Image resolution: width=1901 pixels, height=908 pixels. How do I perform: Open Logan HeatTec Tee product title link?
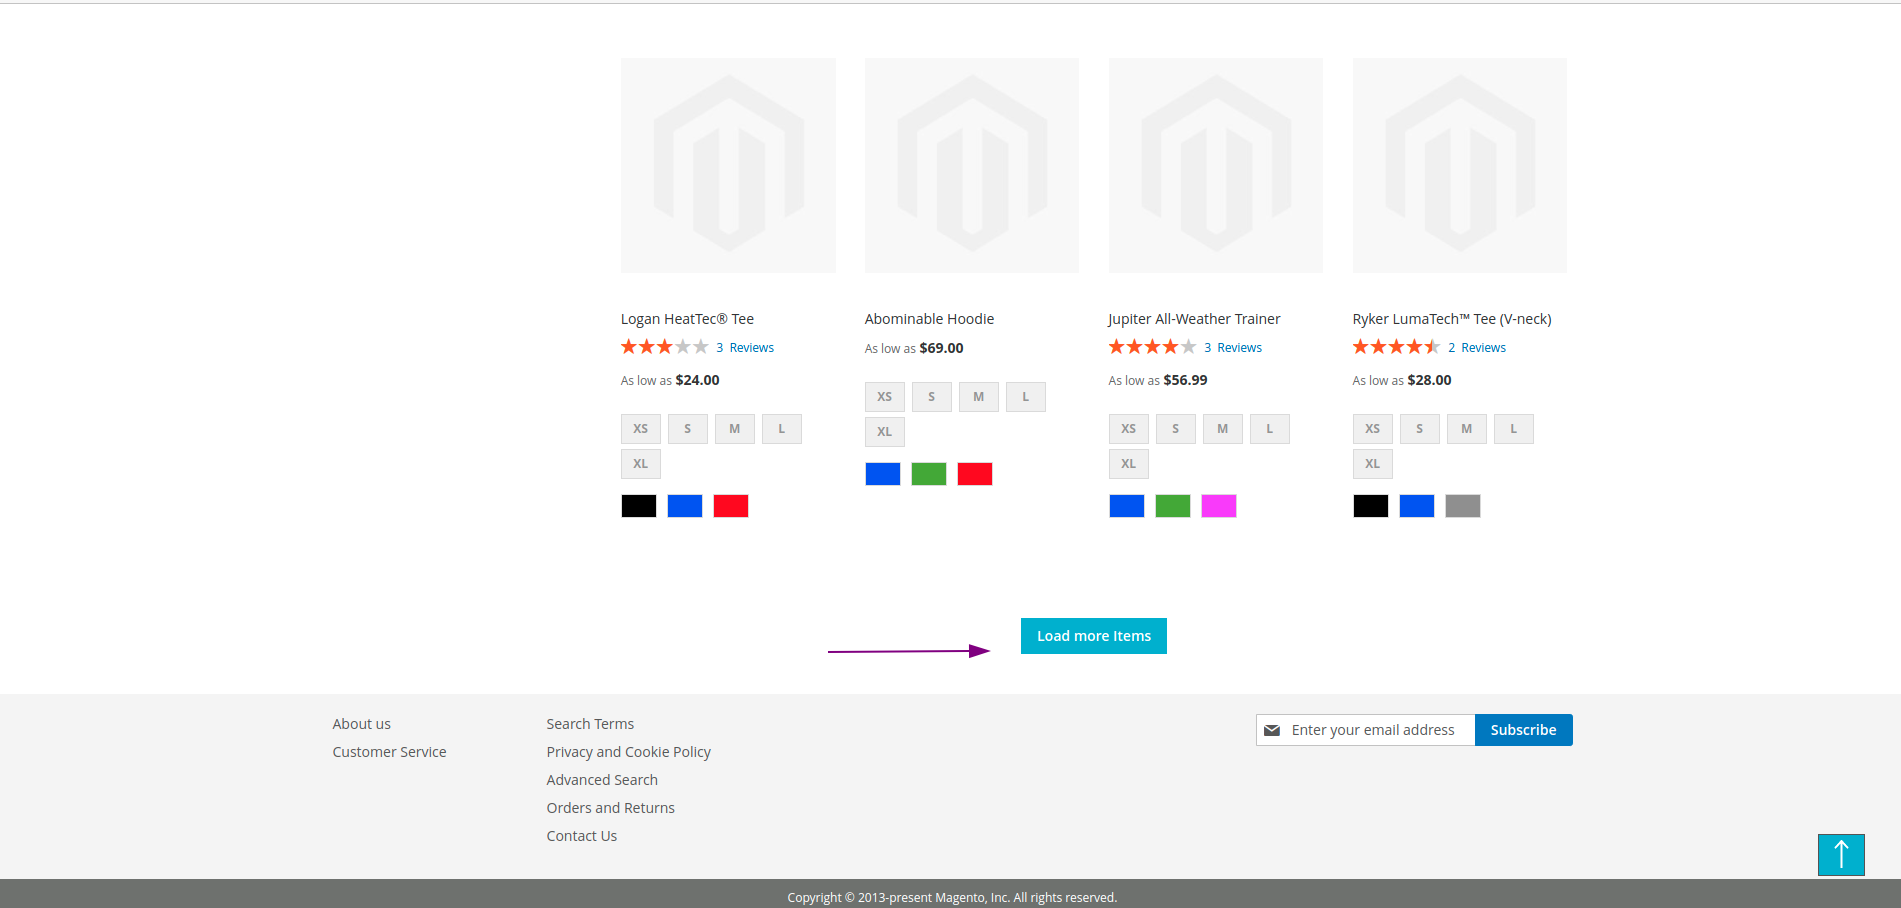[x=687, y=319]
